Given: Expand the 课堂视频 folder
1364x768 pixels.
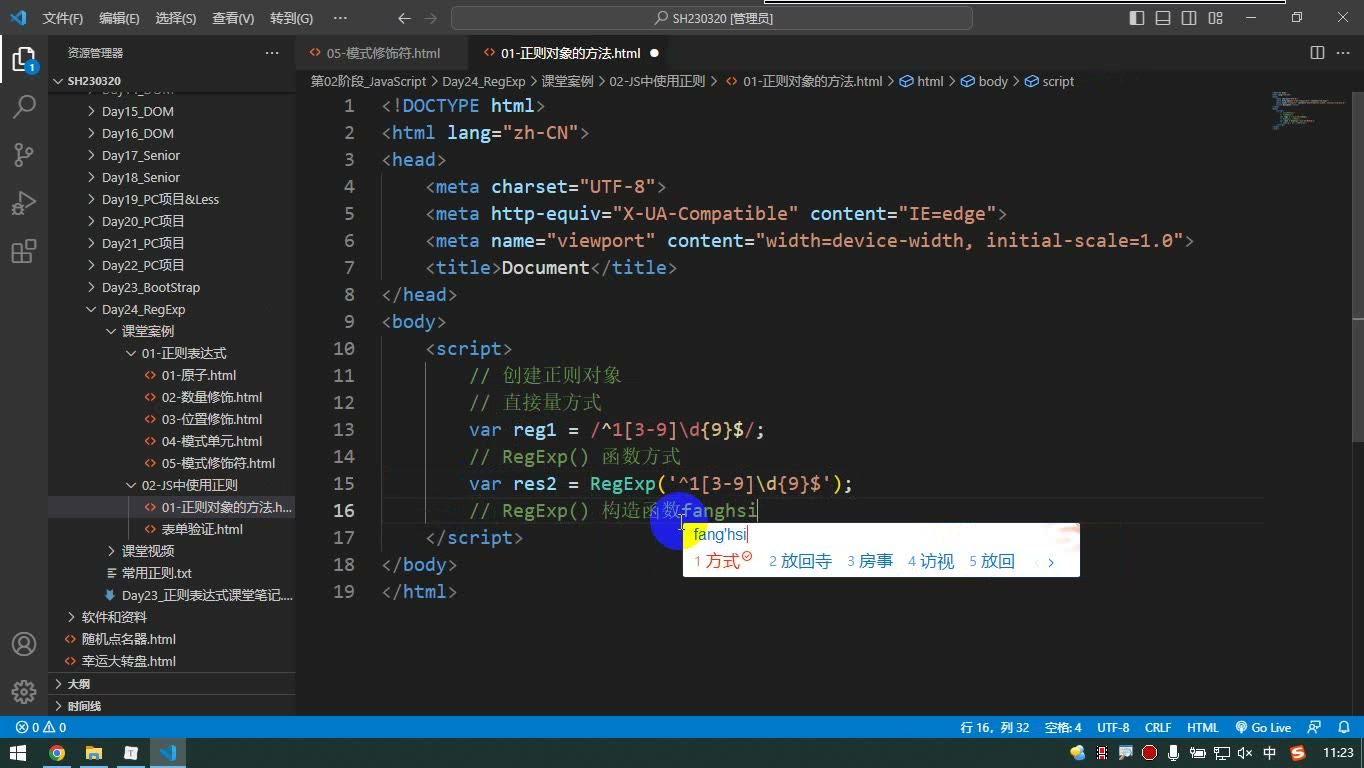Looking at the screenshot, I should [x=147, y=552].
